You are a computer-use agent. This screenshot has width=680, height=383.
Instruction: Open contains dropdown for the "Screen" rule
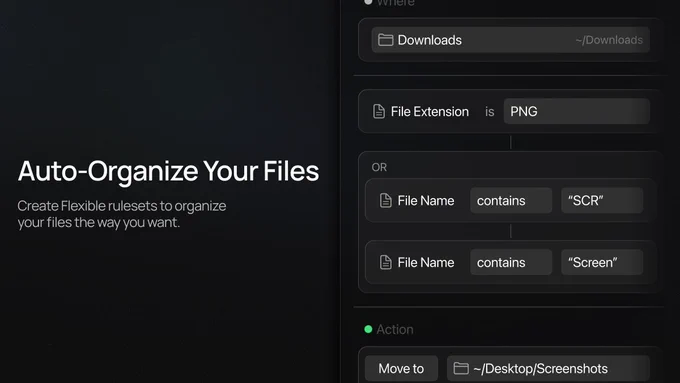(x=511, y=262)
